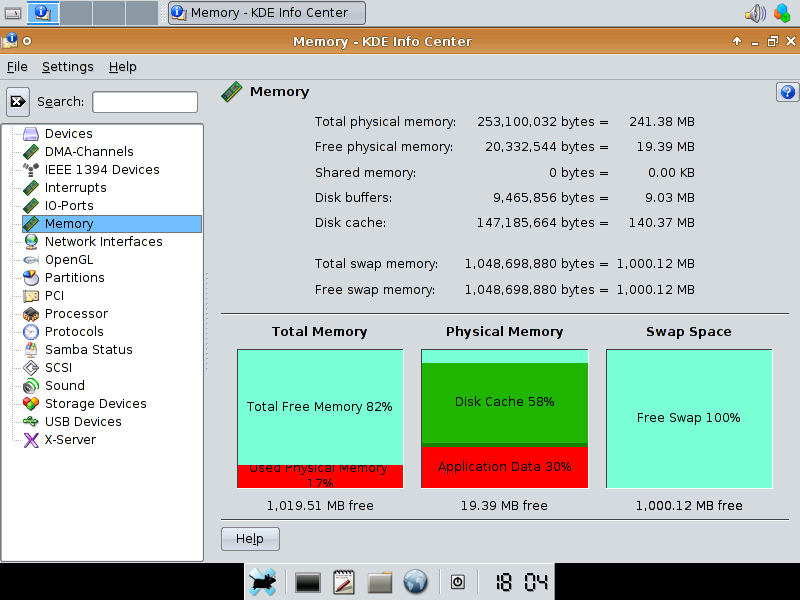The height and width of the screenshot is (600, 800).
Task: Click the Help button below the charts
Action: [x=250, y=539]
